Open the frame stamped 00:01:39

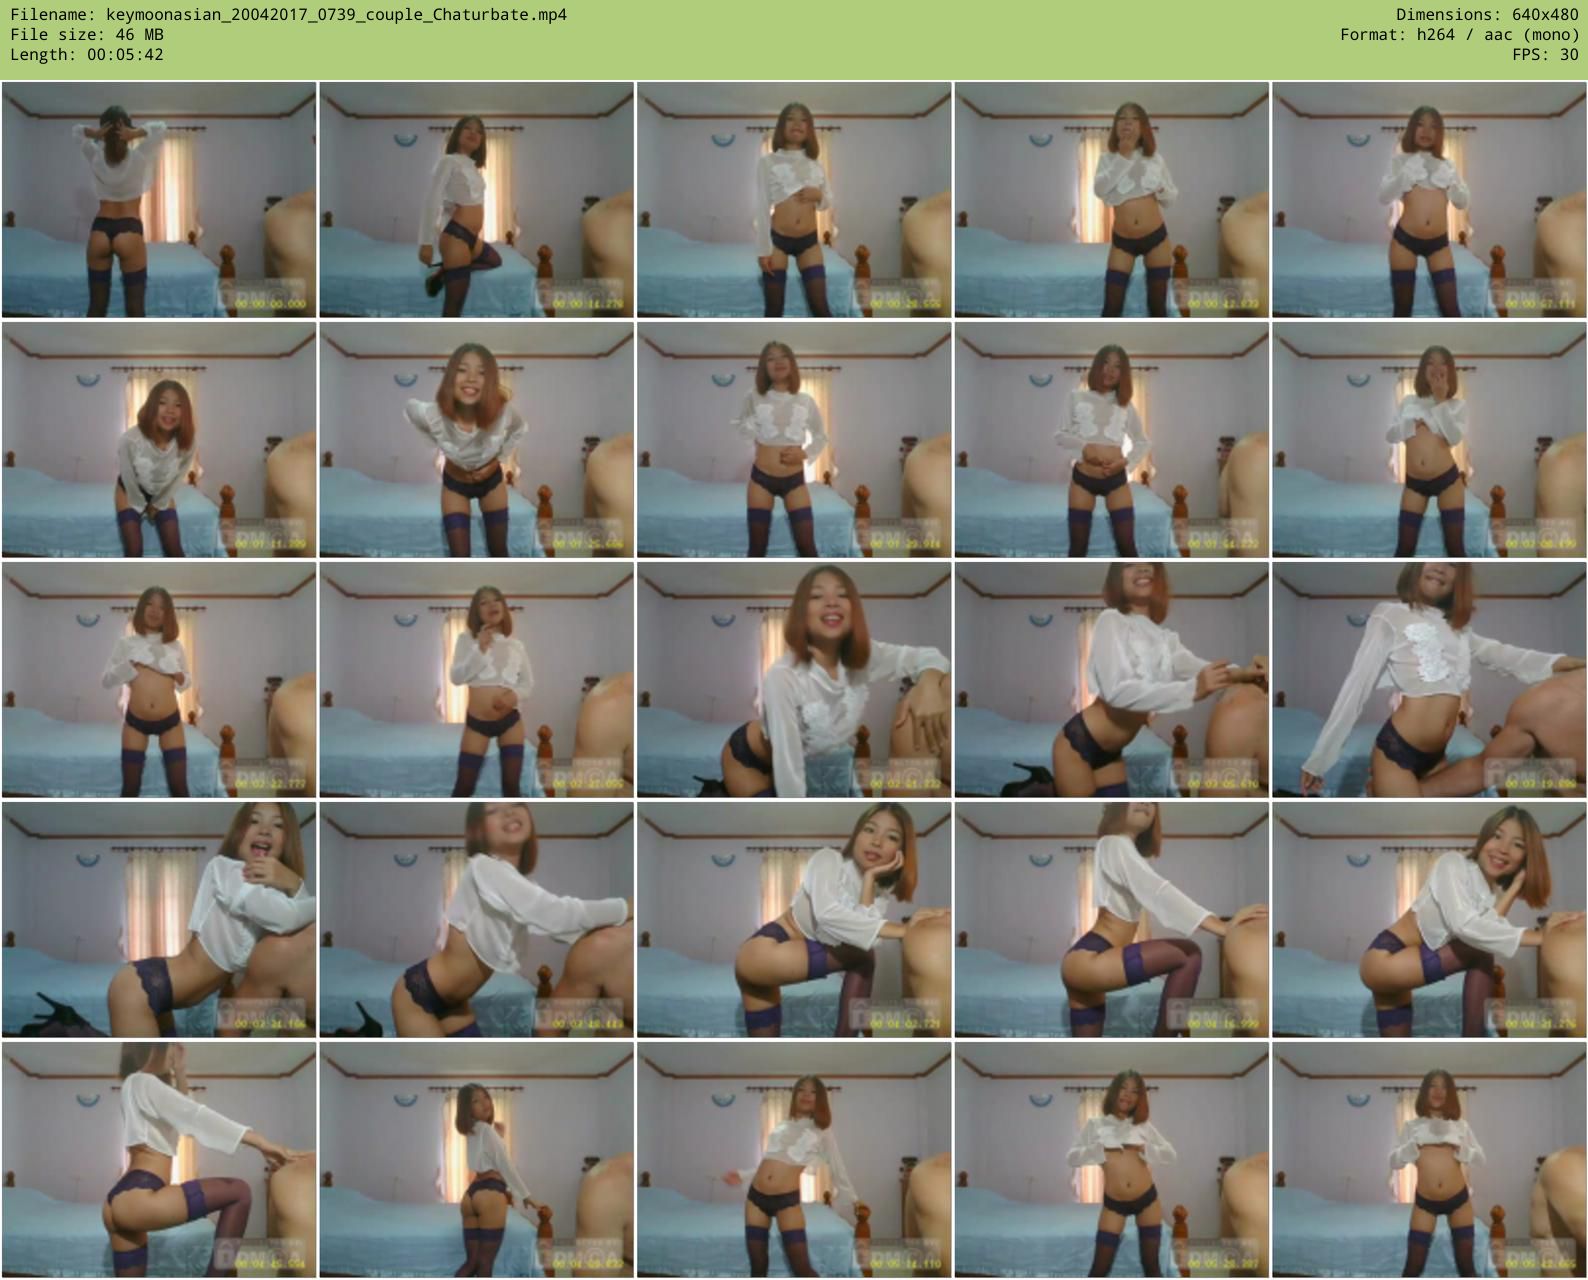point(794,440)
